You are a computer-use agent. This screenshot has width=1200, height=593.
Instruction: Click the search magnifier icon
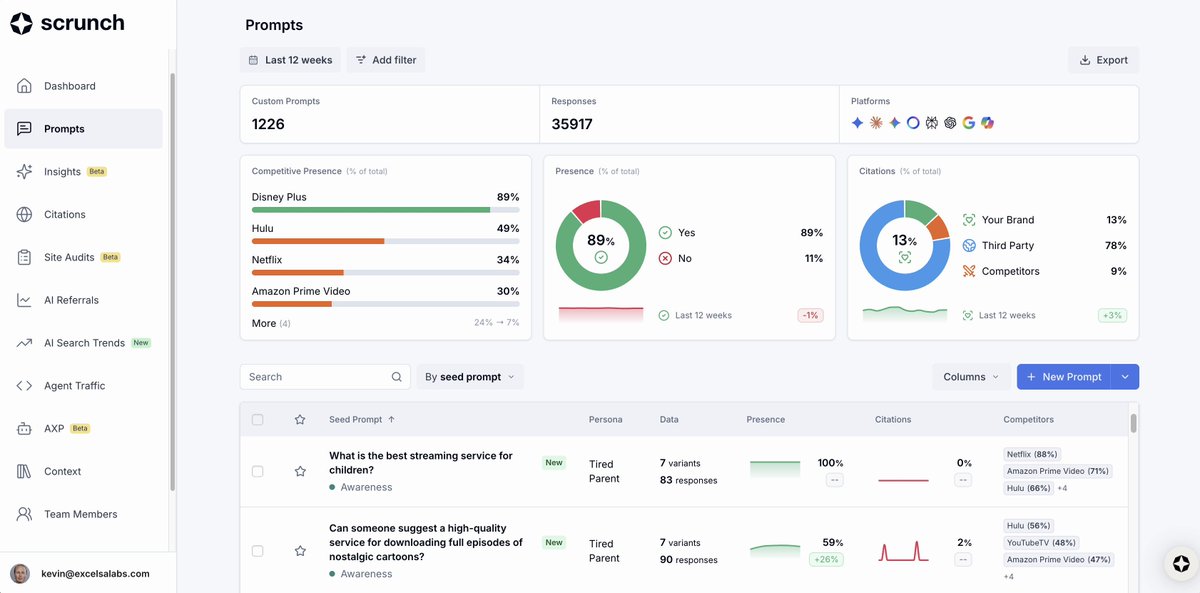(397, 377)
